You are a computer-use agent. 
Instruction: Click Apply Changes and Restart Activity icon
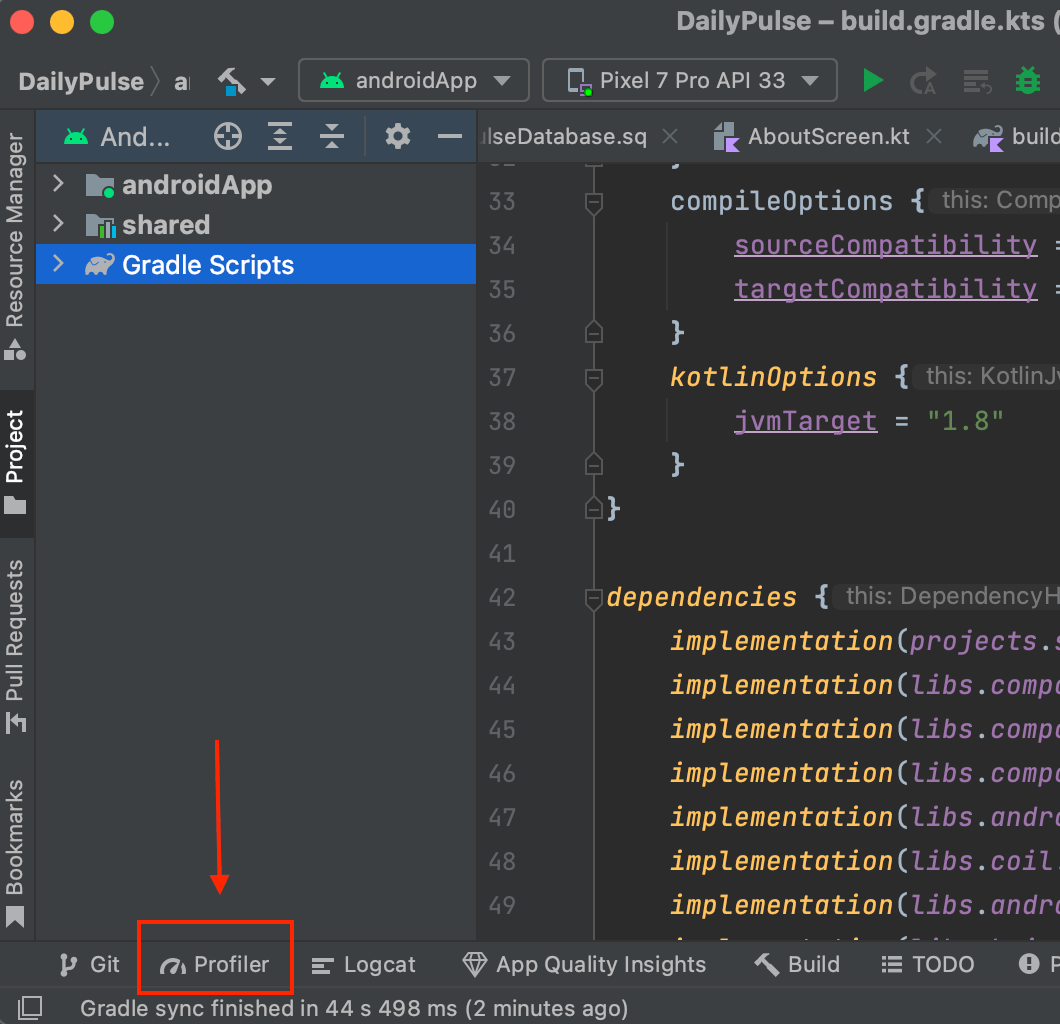923,81
